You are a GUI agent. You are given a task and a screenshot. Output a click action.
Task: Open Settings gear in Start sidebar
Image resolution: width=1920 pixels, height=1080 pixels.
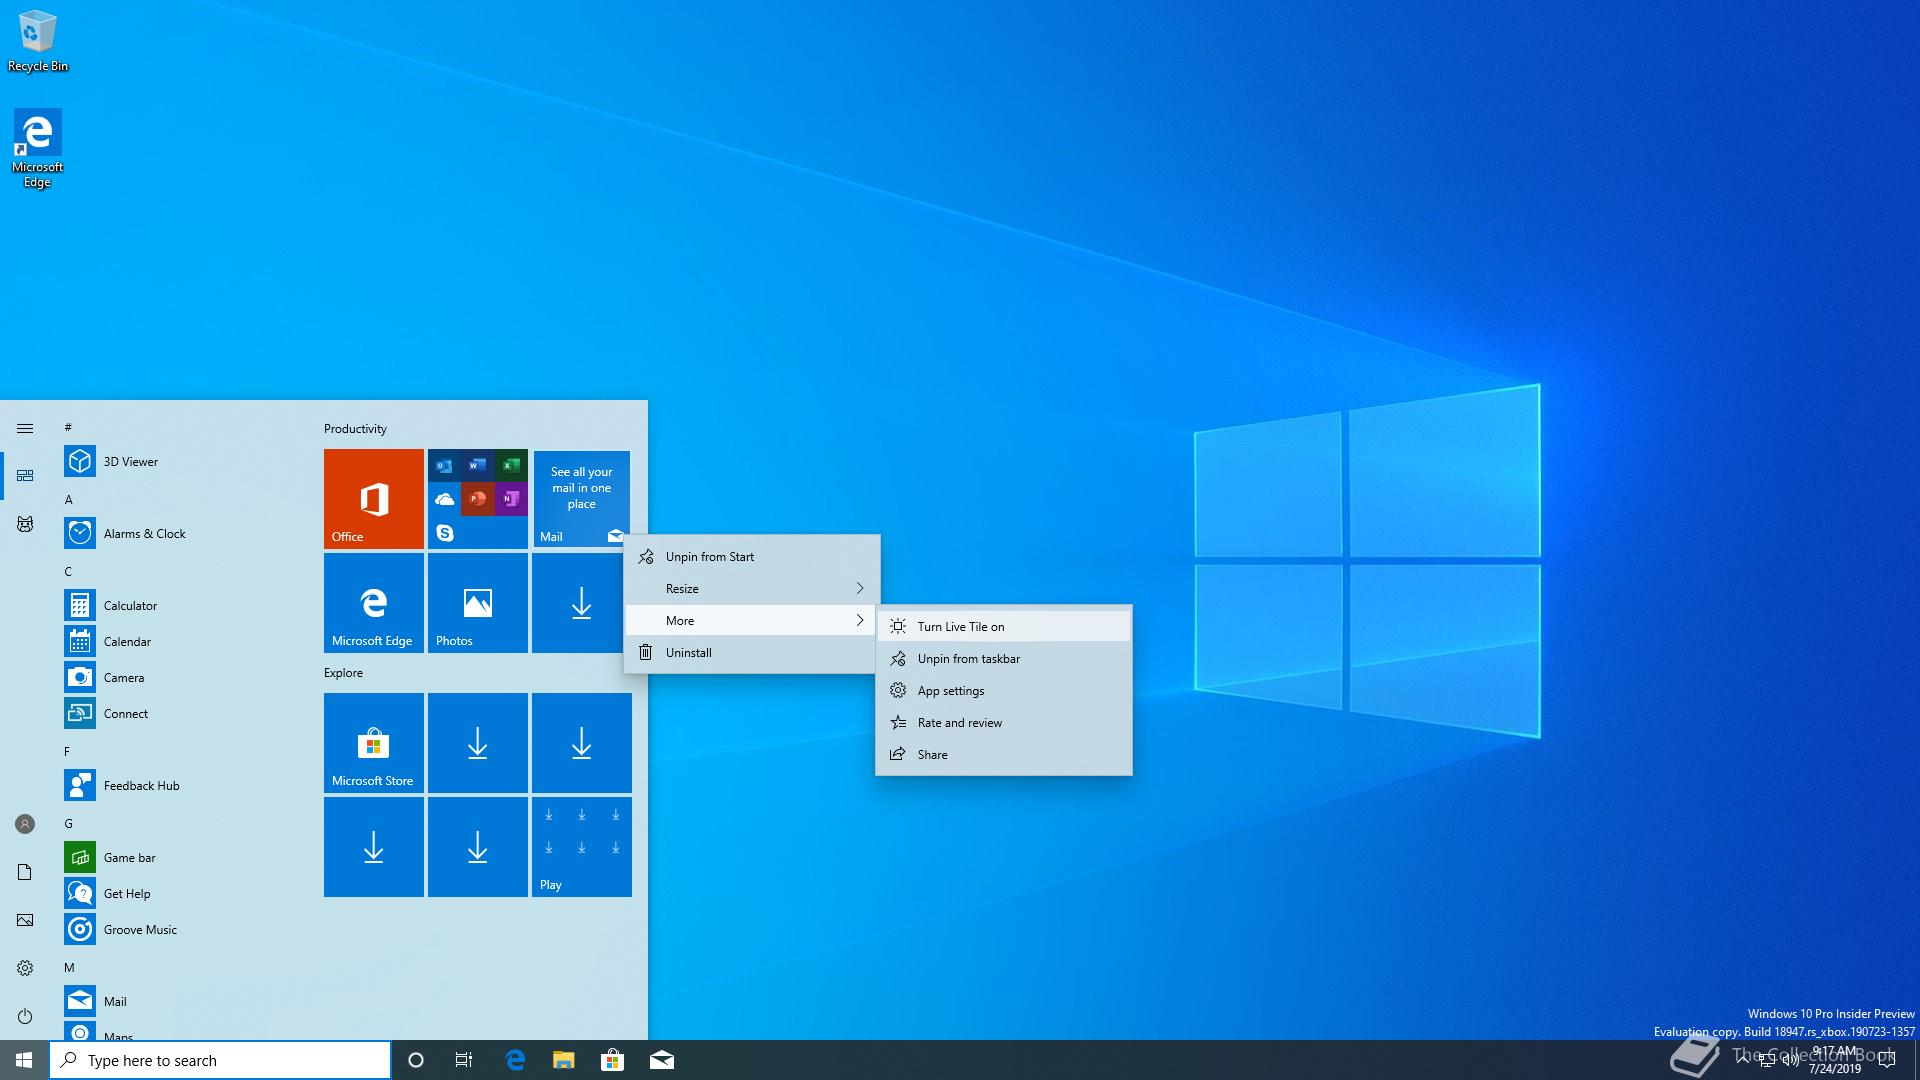point(25,968)
